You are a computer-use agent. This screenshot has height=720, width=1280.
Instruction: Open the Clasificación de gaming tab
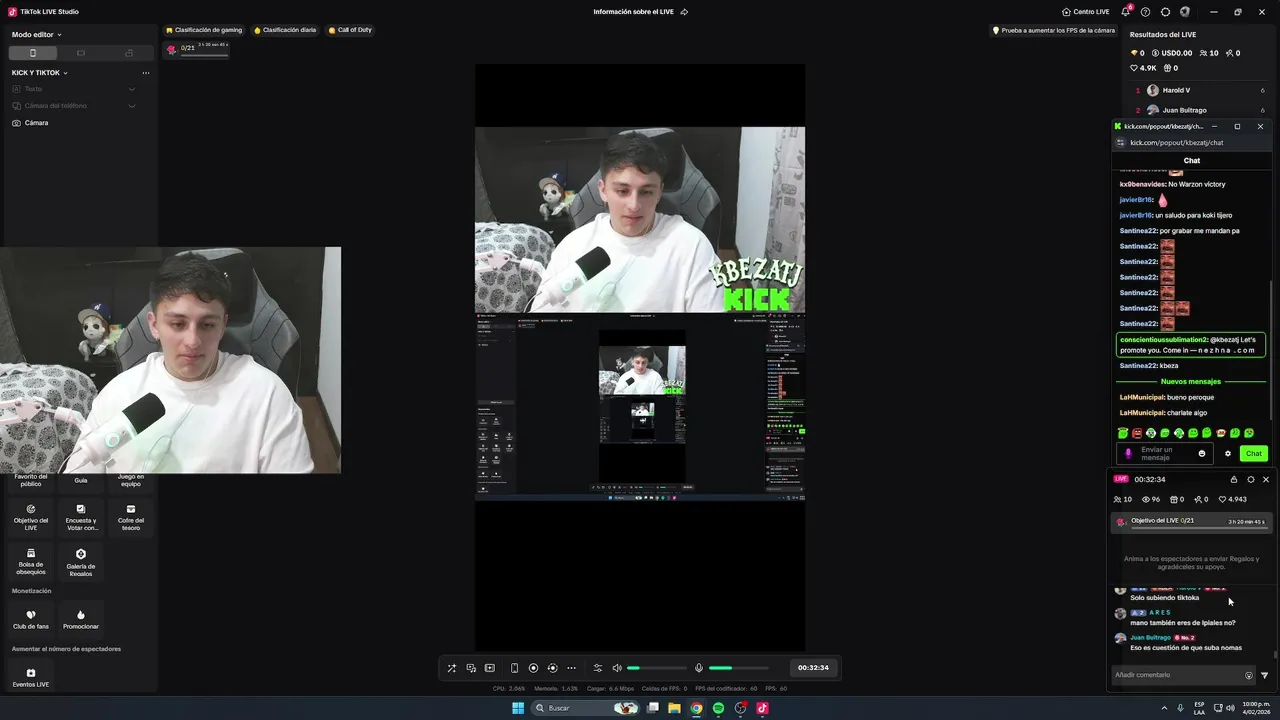click(204, 30)
